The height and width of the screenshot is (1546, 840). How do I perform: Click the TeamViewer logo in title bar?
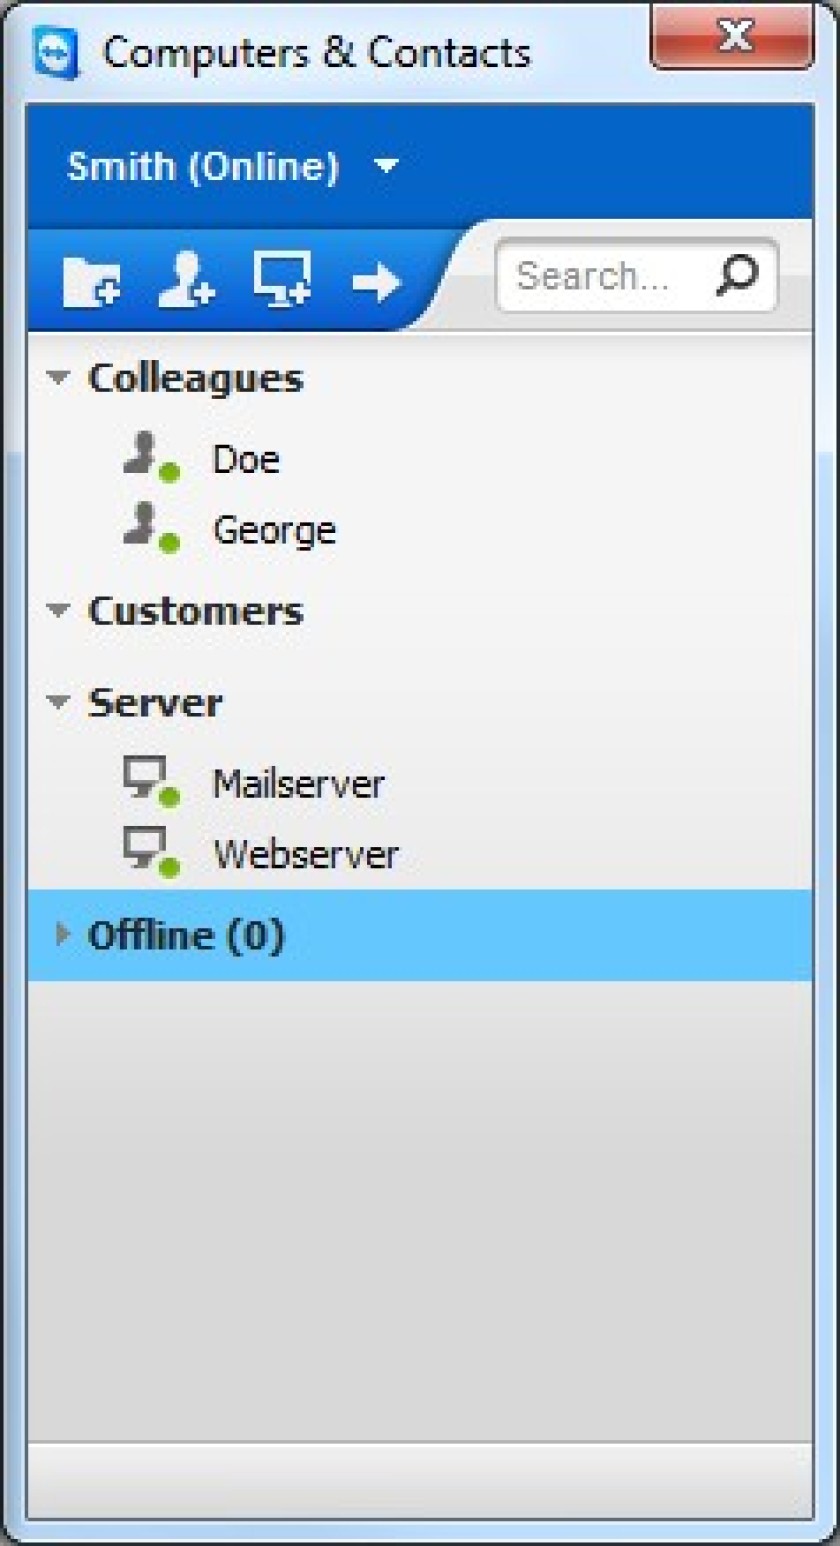coord(56,53)
